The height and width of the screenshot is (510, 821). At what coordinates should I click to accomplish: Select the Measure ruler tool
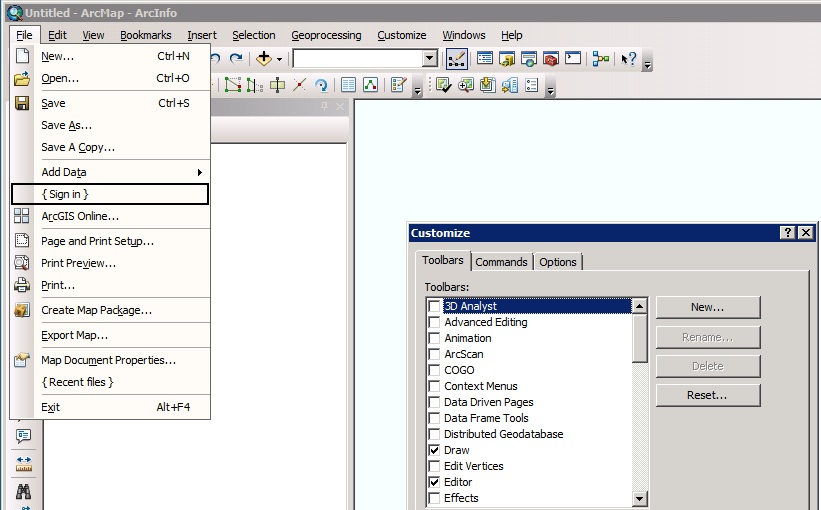click(x=24, y=464)
